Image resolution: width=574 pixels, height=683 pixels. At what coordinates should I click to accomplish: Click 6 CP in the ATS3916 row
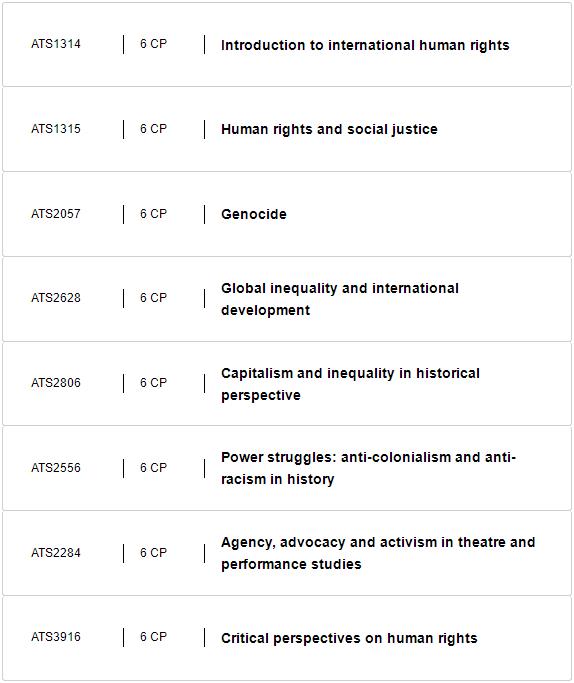click(x=153, y=637)
